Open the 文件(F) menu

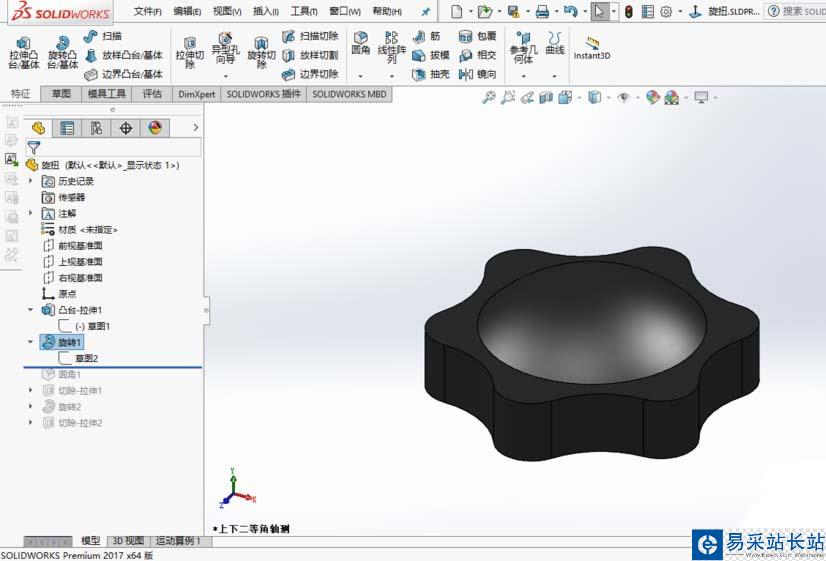[x=148, y=11]
